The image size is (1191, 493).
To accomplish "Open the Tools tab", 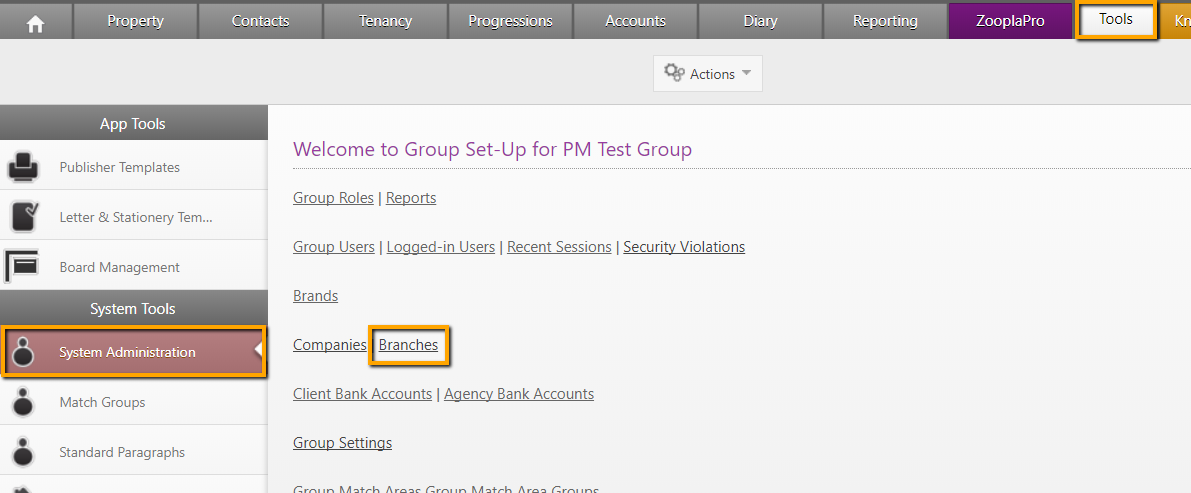I will [x=1116, y=20].
